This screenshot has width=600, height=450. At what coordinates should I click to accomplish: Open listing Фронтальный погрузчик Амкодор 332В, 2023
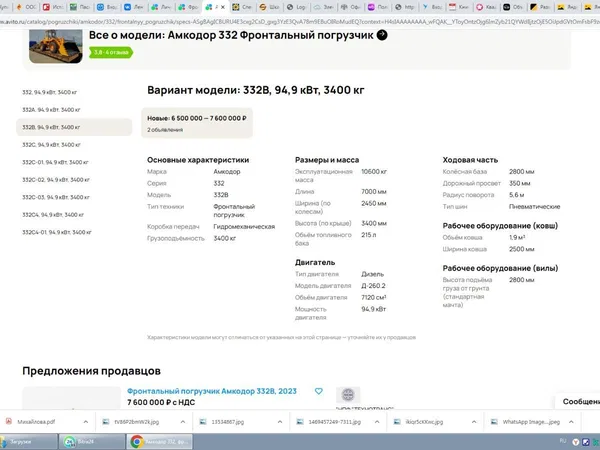212,391
